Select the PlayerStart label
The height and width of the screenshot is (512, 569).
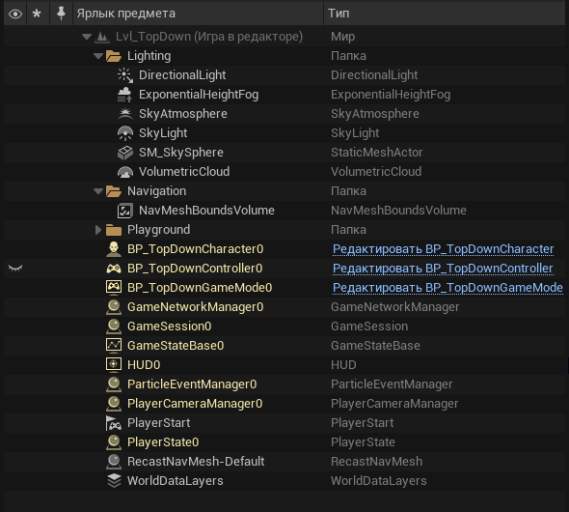tap(159, 423)
